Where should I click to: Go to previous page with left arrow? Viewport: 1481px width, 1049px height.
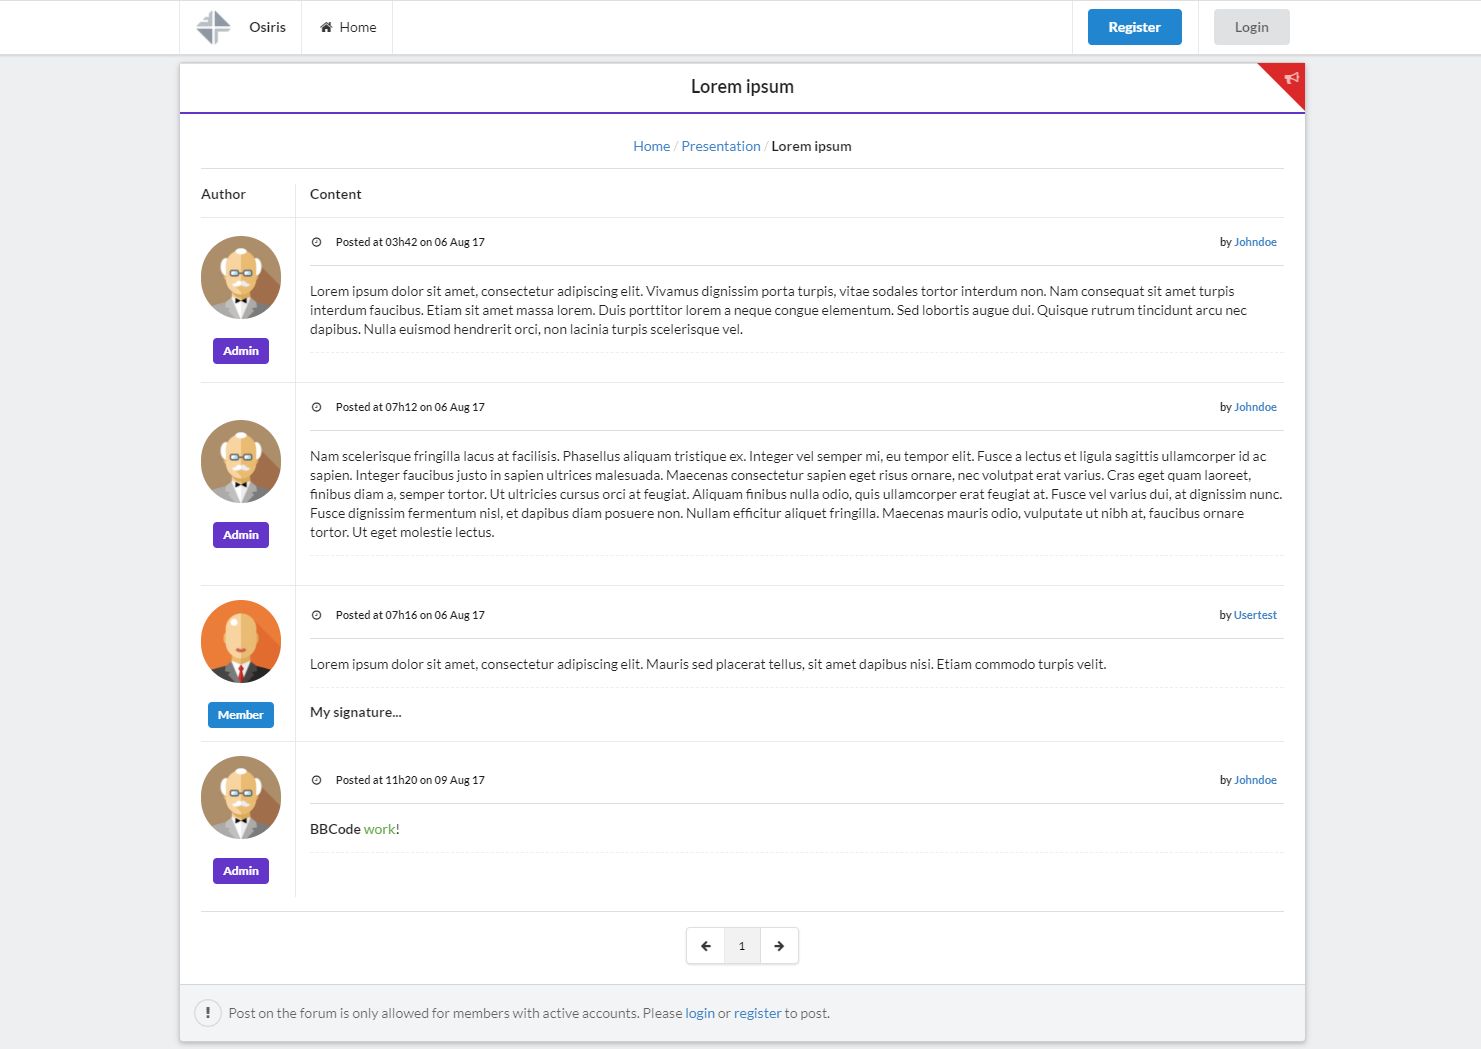(706, 946)
